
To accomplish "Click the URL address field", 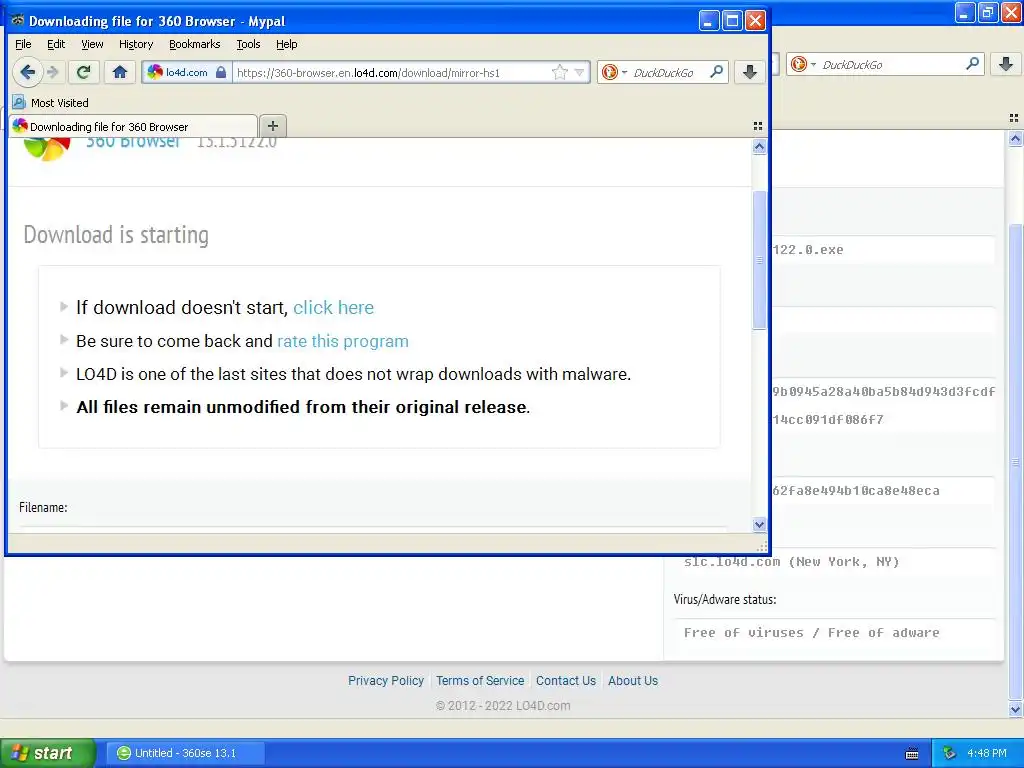I will 392,72.
